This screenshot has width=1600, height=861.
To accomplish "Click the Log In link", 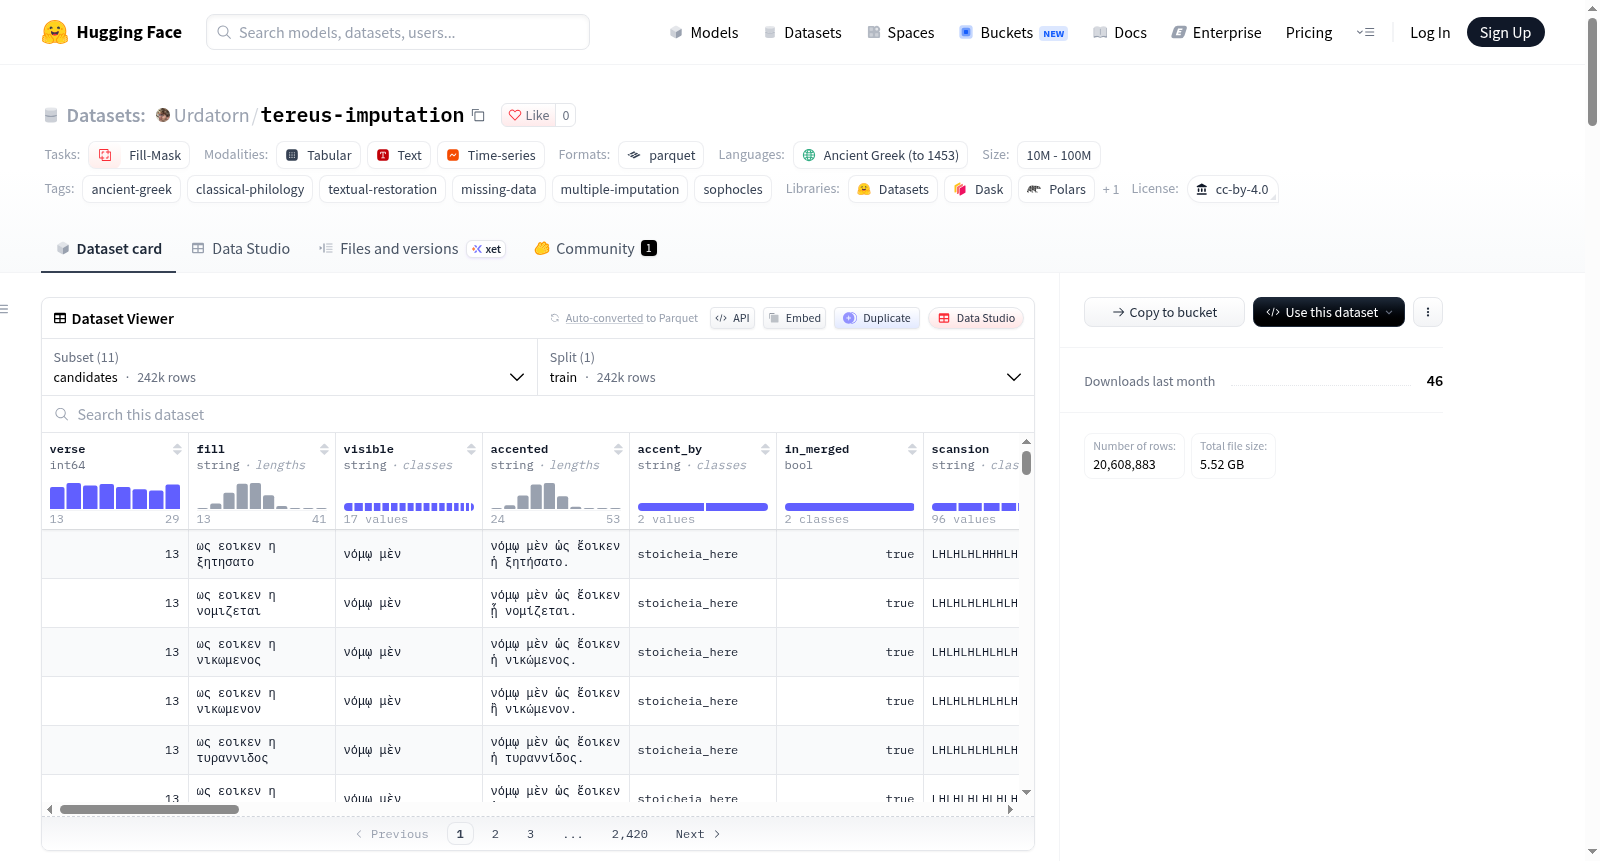I will 1430,32.
